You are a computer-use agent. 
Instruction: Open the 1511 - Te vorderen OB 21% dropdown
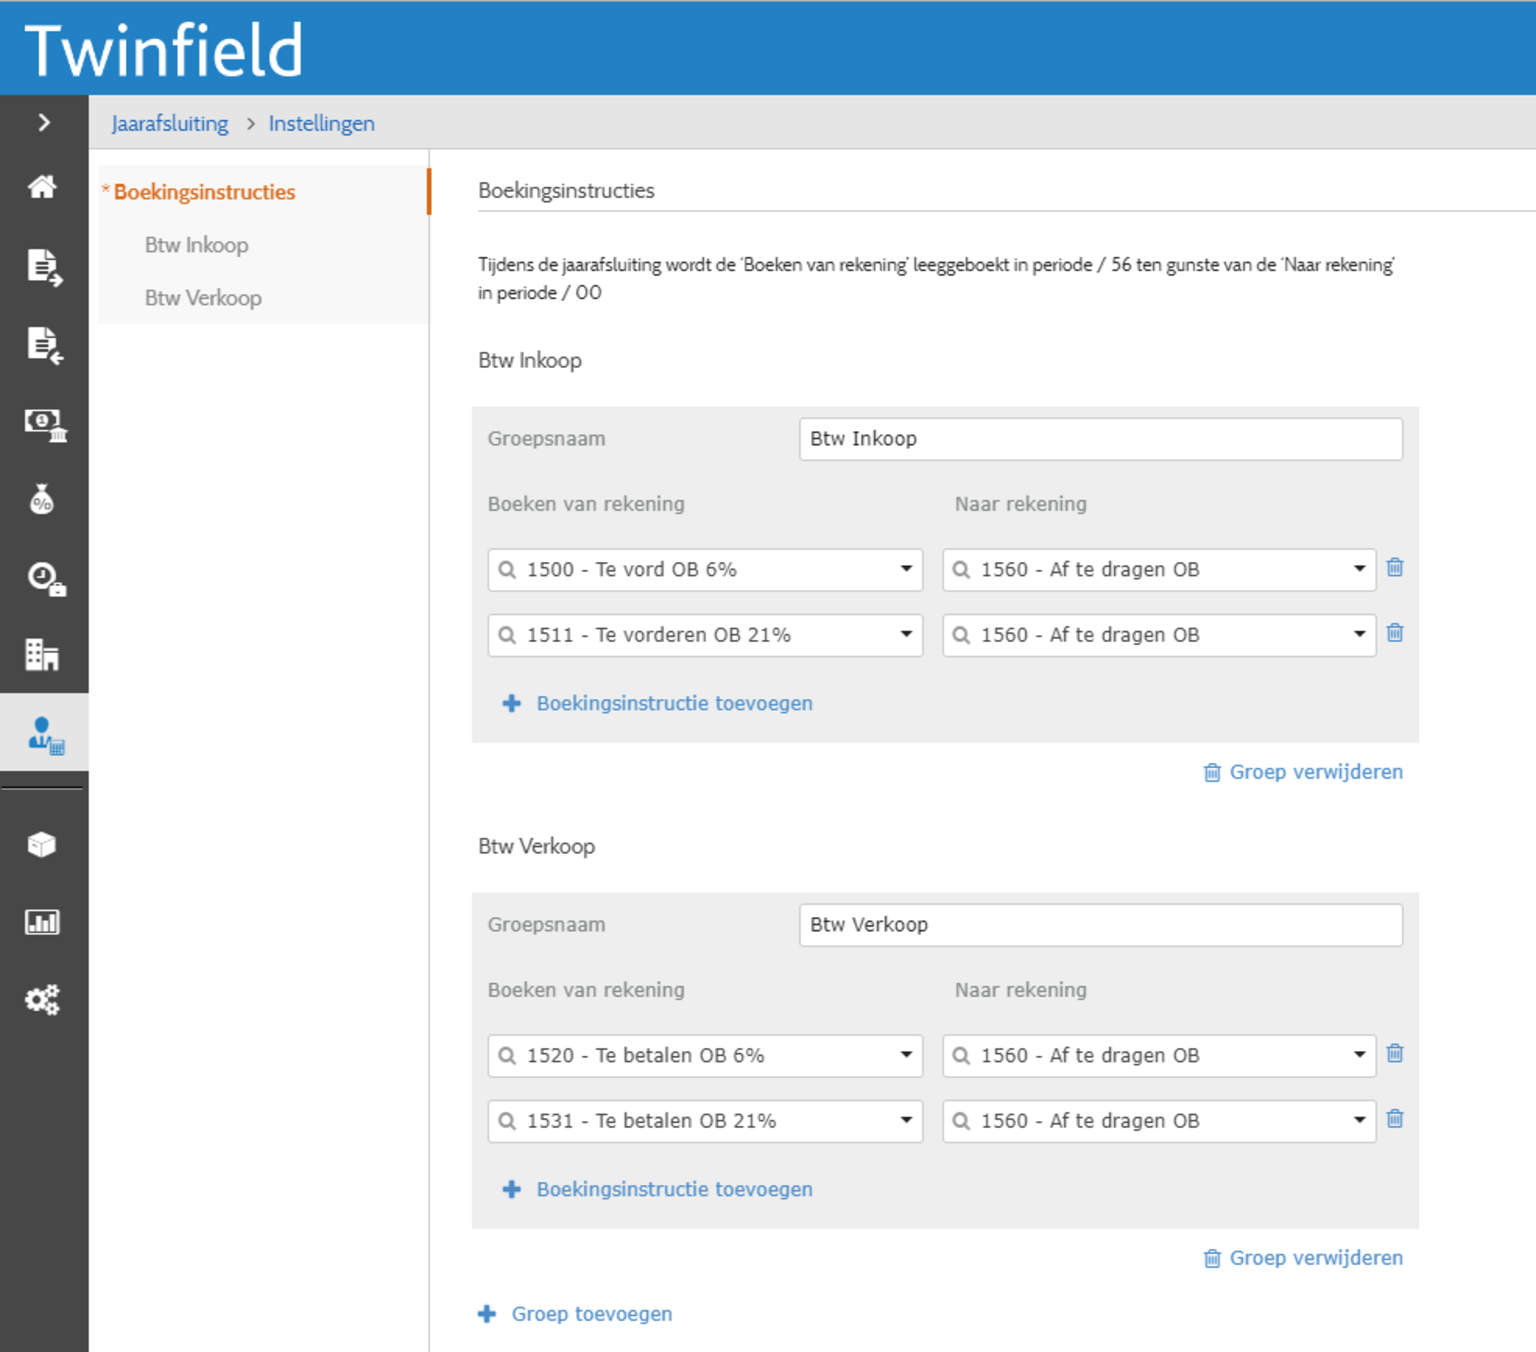pyautogui.click(x=905, y=634)
